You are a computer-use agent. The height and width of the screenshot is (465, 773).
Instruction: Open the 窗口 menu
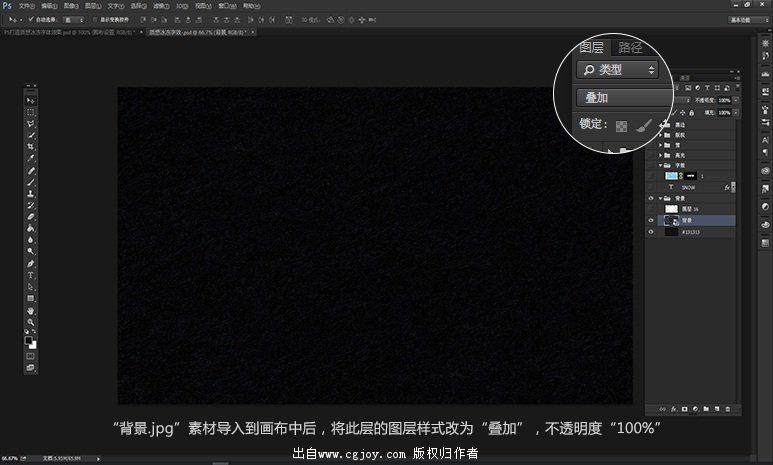tap(227, 6)
